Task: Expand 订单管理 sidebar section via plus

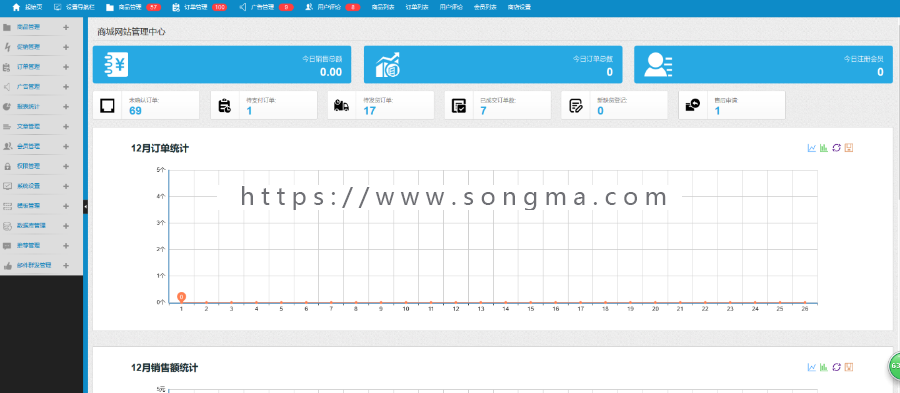Action: pyautogui.click(x=66, y=67)
